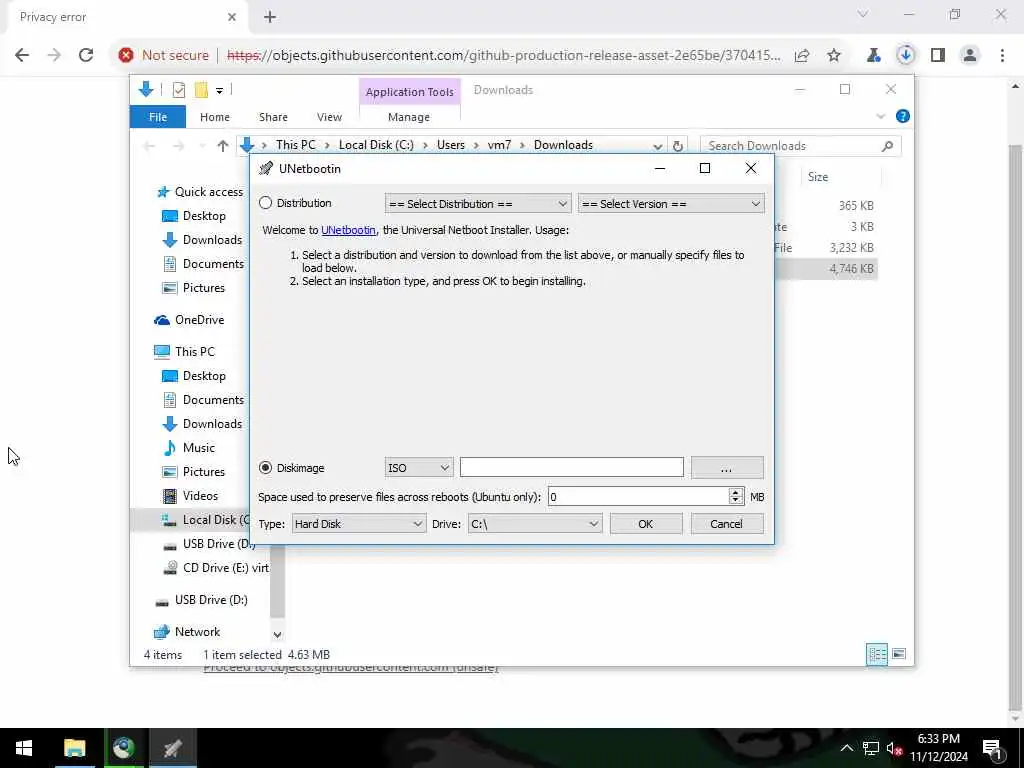The height and width of the screenshot is (768, 1024).
Task: Switch to details view icon in status bar
Action: point(877,654)
